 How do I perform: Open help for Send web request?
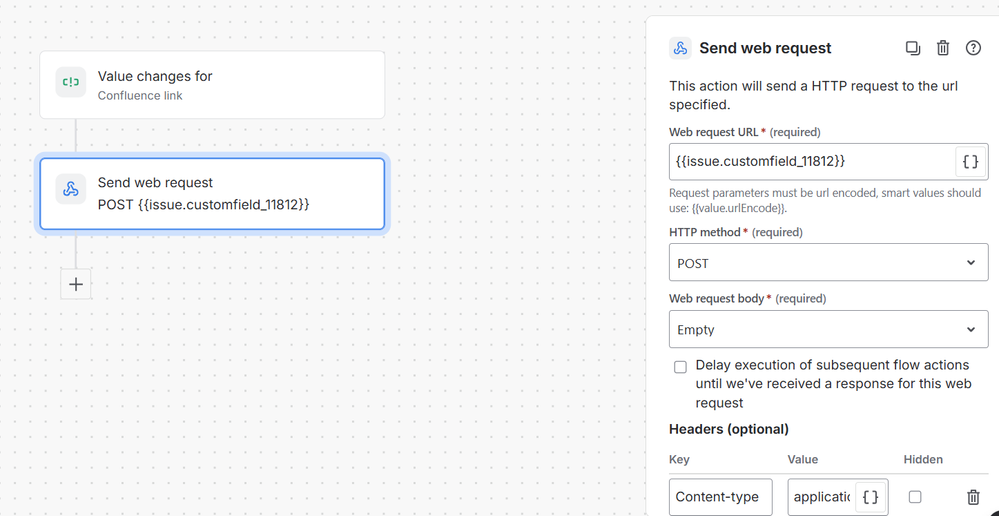point(973,48)
